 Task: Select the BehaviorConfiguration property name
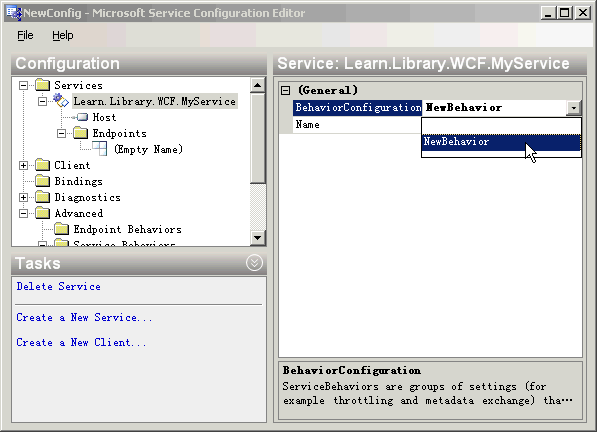click(358, 108)
